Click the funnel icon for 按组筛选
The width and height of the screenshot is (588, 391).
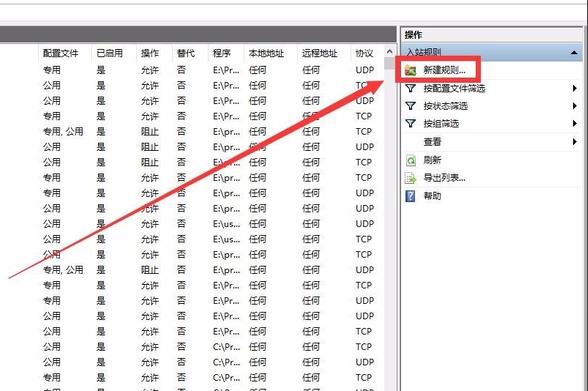pos(411,123)
